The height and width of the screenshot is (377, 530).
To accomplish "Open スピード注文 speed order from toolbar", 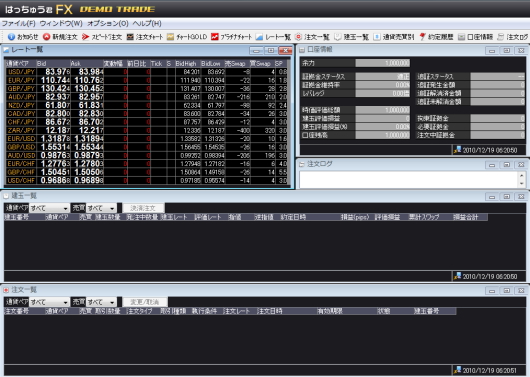I will pyautogui.click(x=101, y=37).
